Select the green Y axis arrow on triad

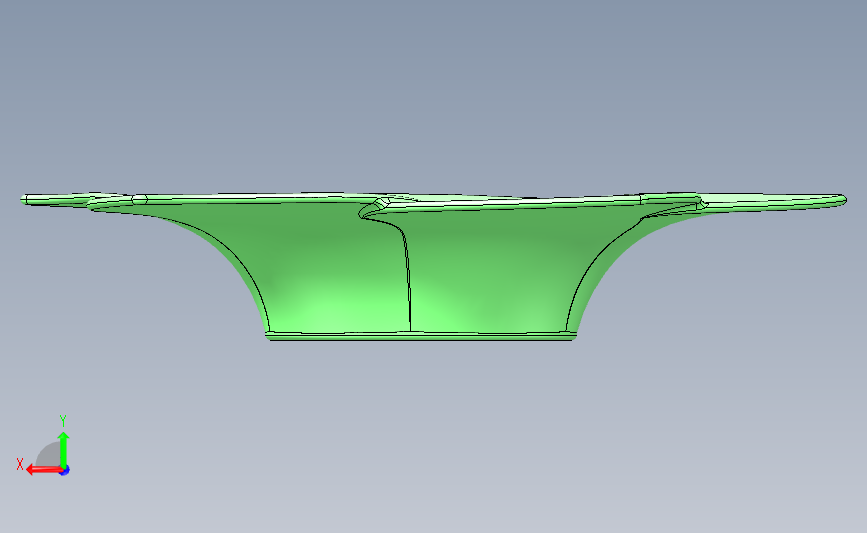pyautogui.click(x=63, y=450)
